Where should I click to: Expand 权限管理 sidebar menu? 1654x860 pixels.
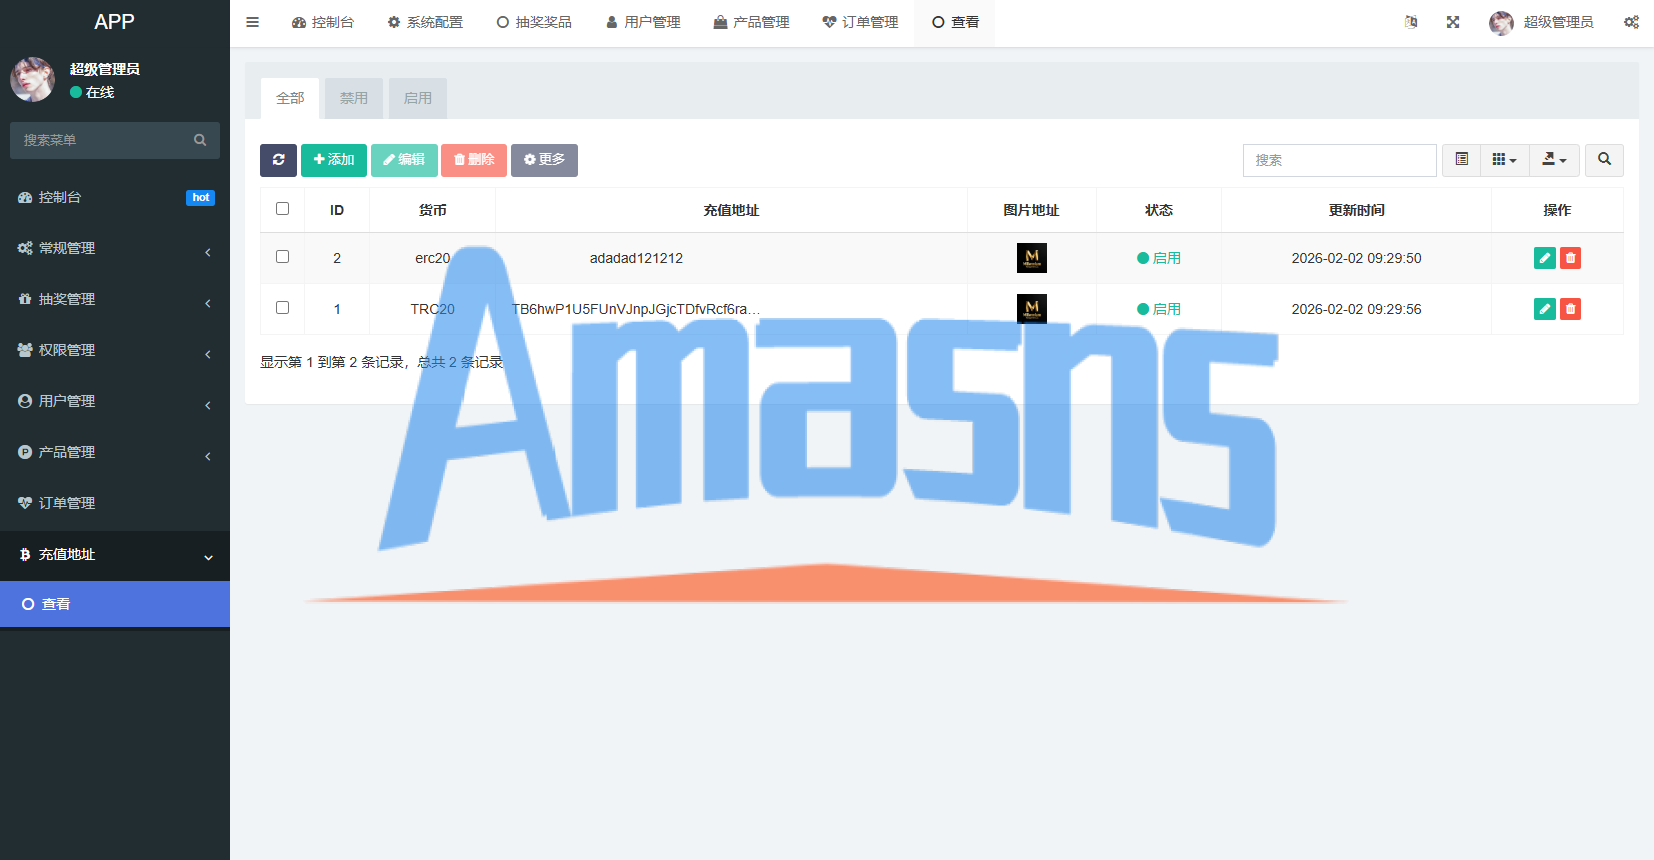(x=115, y=350)
